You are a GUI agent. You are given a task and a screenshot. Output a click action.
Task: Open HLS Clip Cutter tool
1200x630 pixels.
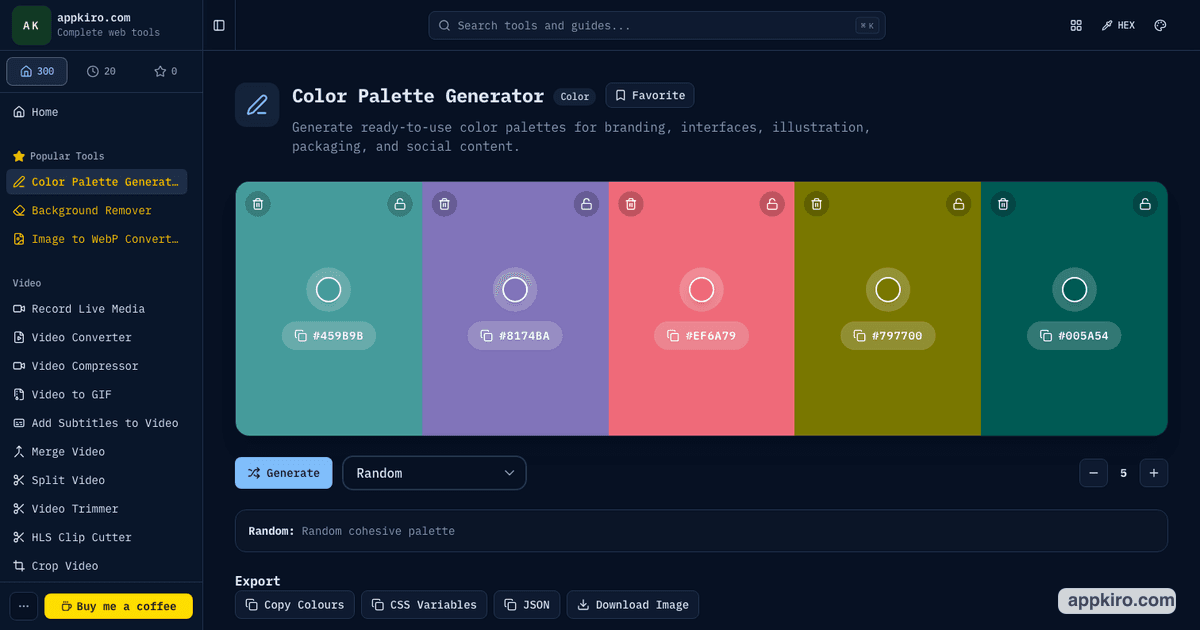point(96,537)
